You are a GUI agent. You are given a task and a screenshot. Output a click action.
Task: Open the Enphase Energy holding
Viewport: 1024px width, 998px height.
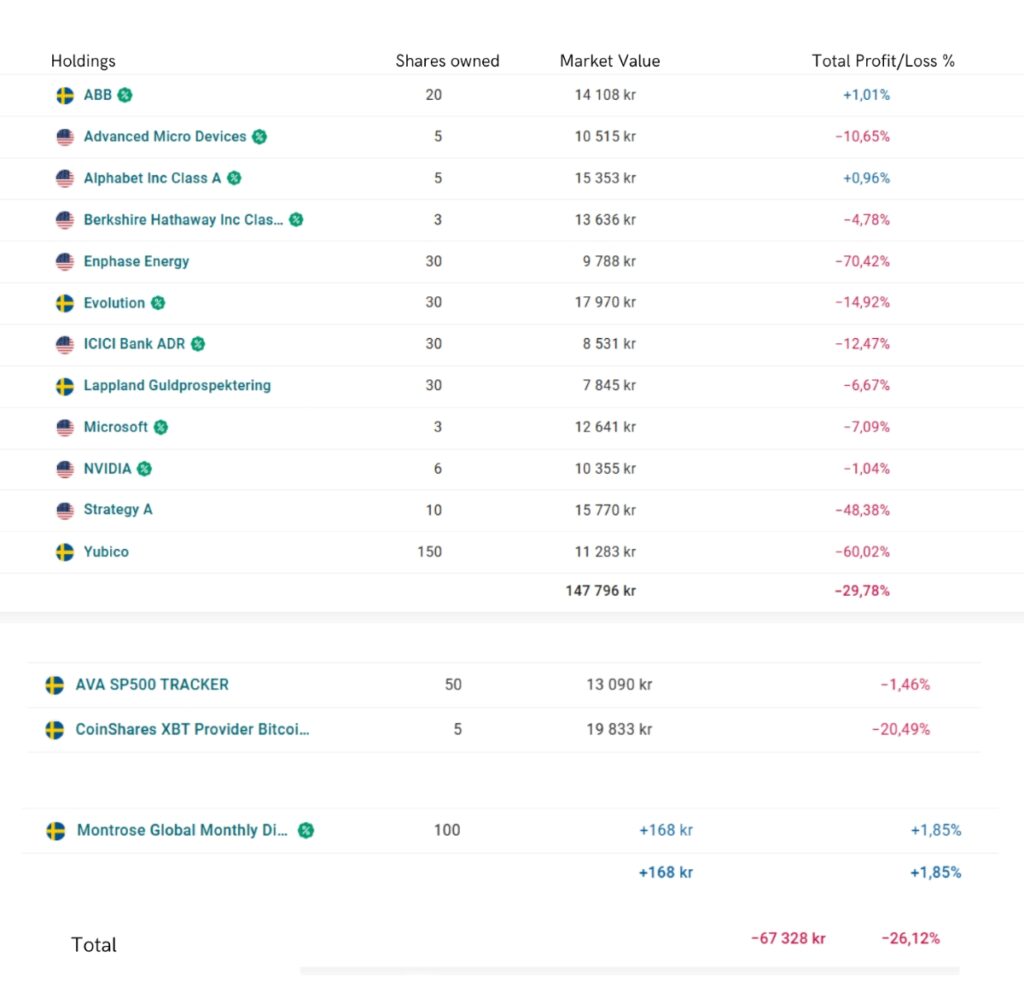pyautogui.click(x=136, y=262)
